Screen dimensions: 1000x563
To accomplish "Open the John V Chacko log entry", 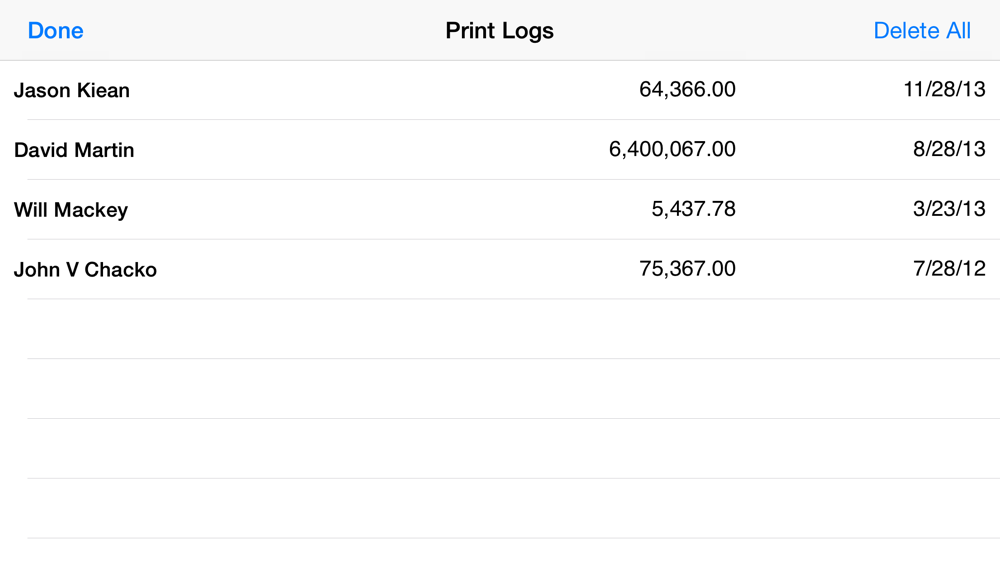I will [x=500, y=269].
